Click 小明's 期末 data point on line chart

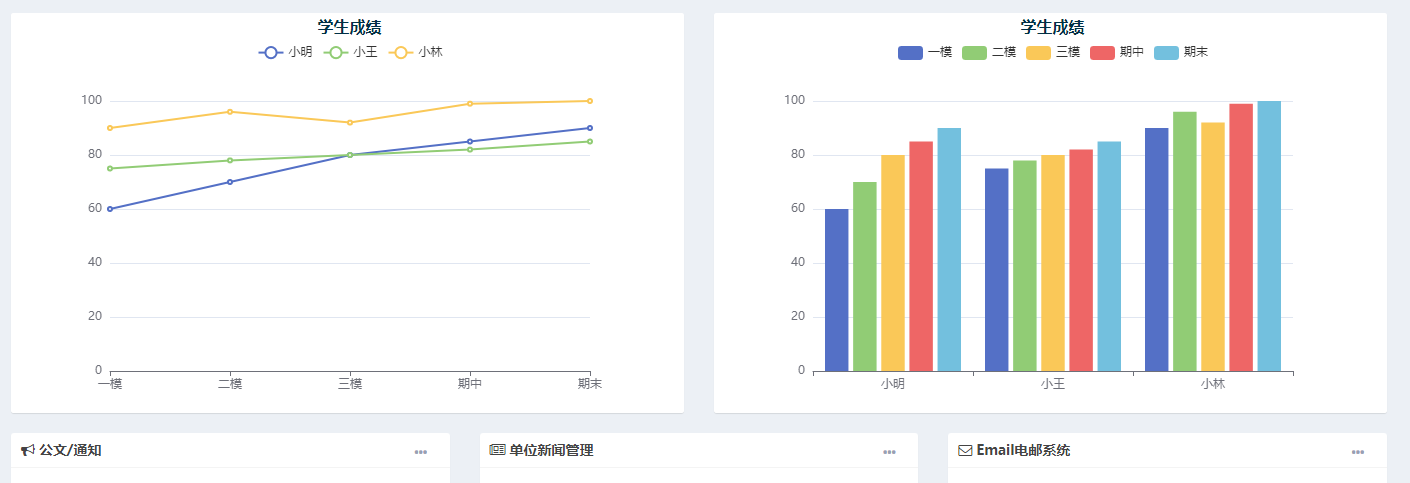pyautogui.click(x=590, y=128)
